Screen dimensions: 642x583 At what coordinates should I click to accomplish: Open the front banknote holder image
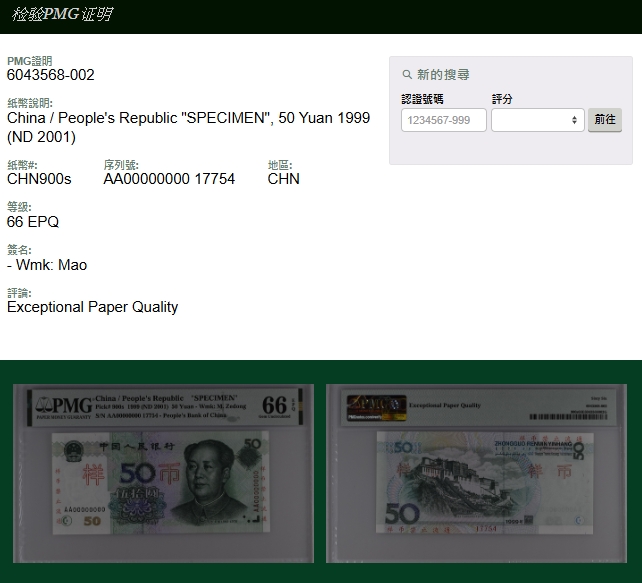(x=163, y=472)
